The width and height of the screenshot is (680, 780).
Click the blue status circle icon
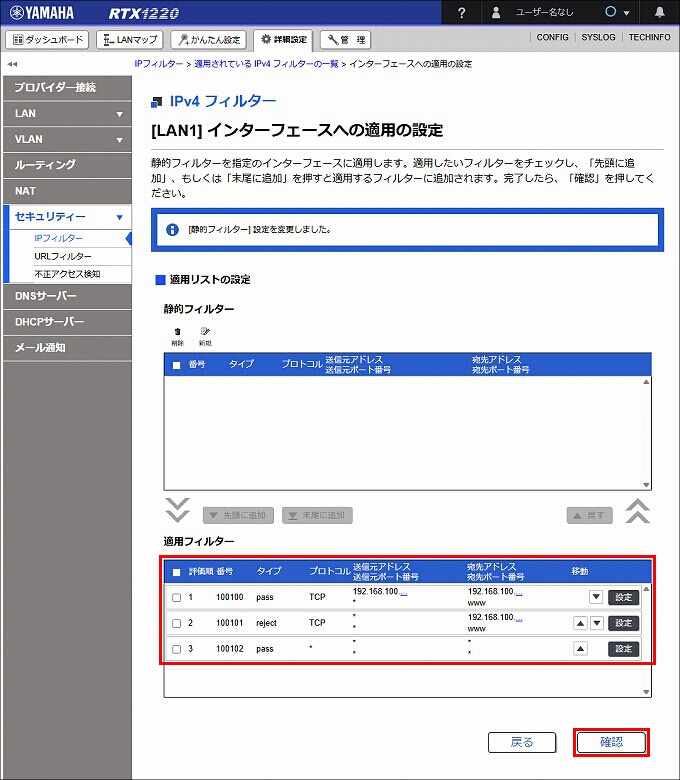click(x=610, y=12)
